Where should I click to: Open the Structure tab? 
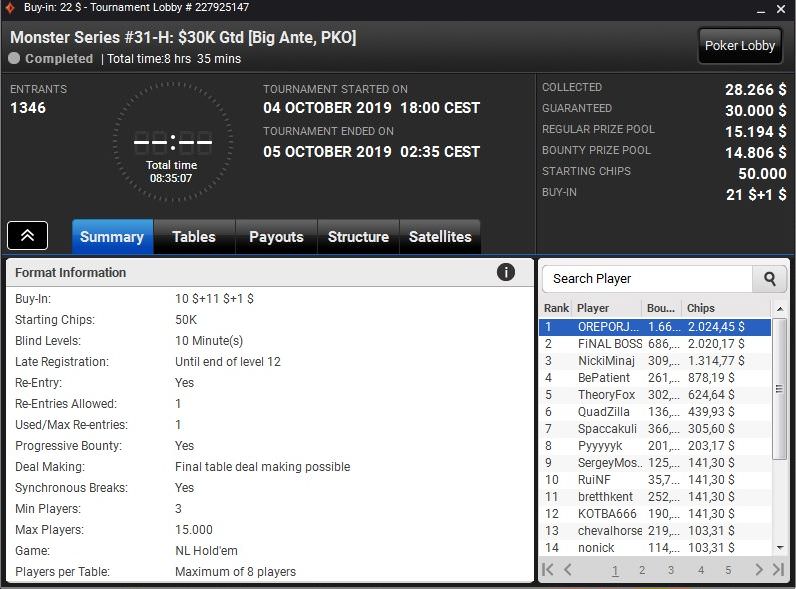tap(358, 237)
